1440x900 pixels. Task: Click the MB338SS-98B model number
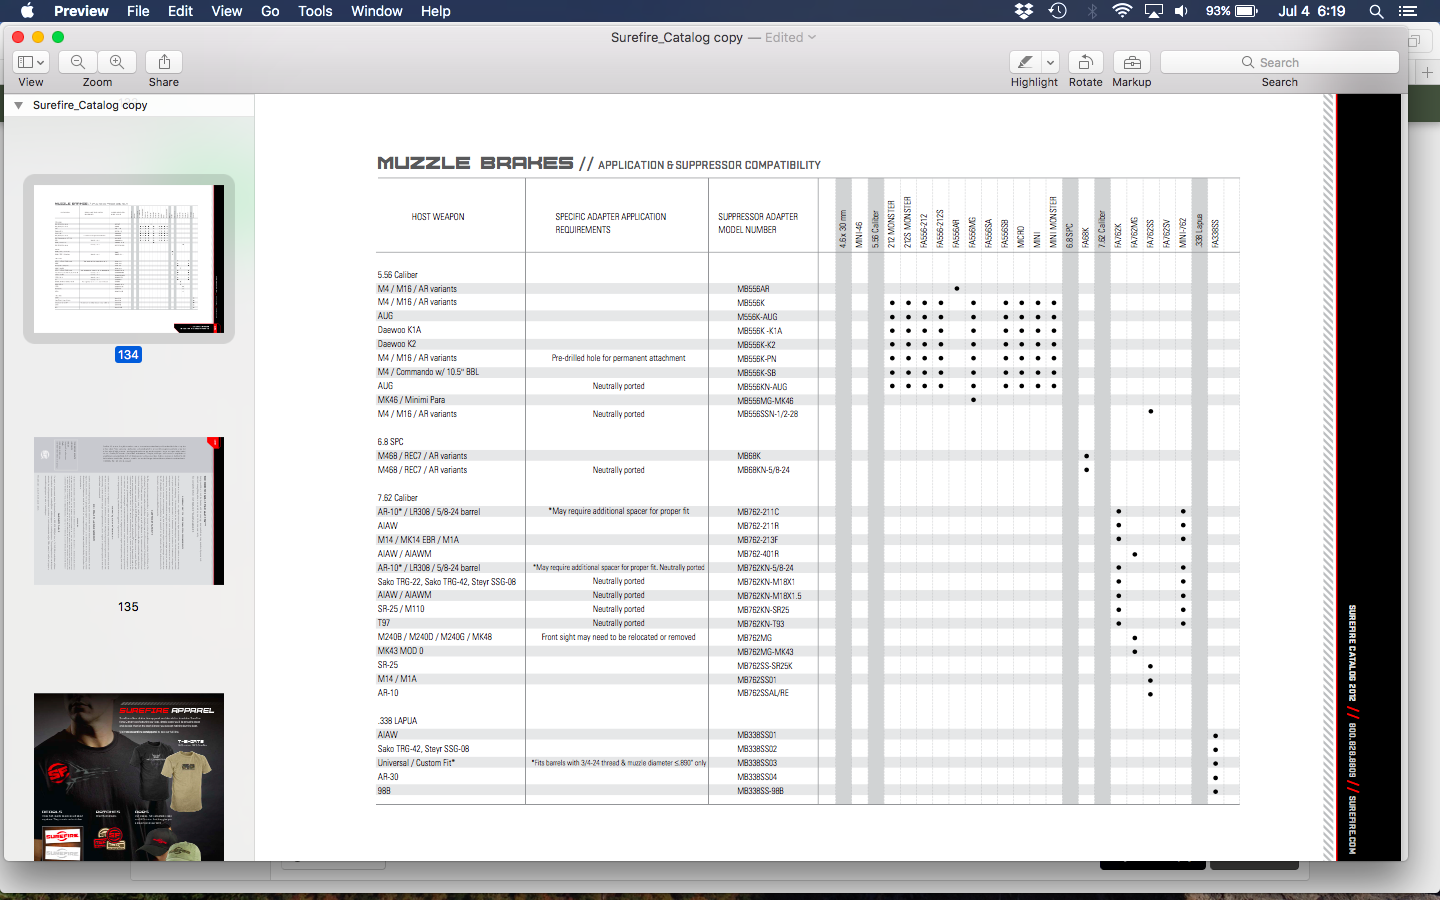[x=760, y=791]
